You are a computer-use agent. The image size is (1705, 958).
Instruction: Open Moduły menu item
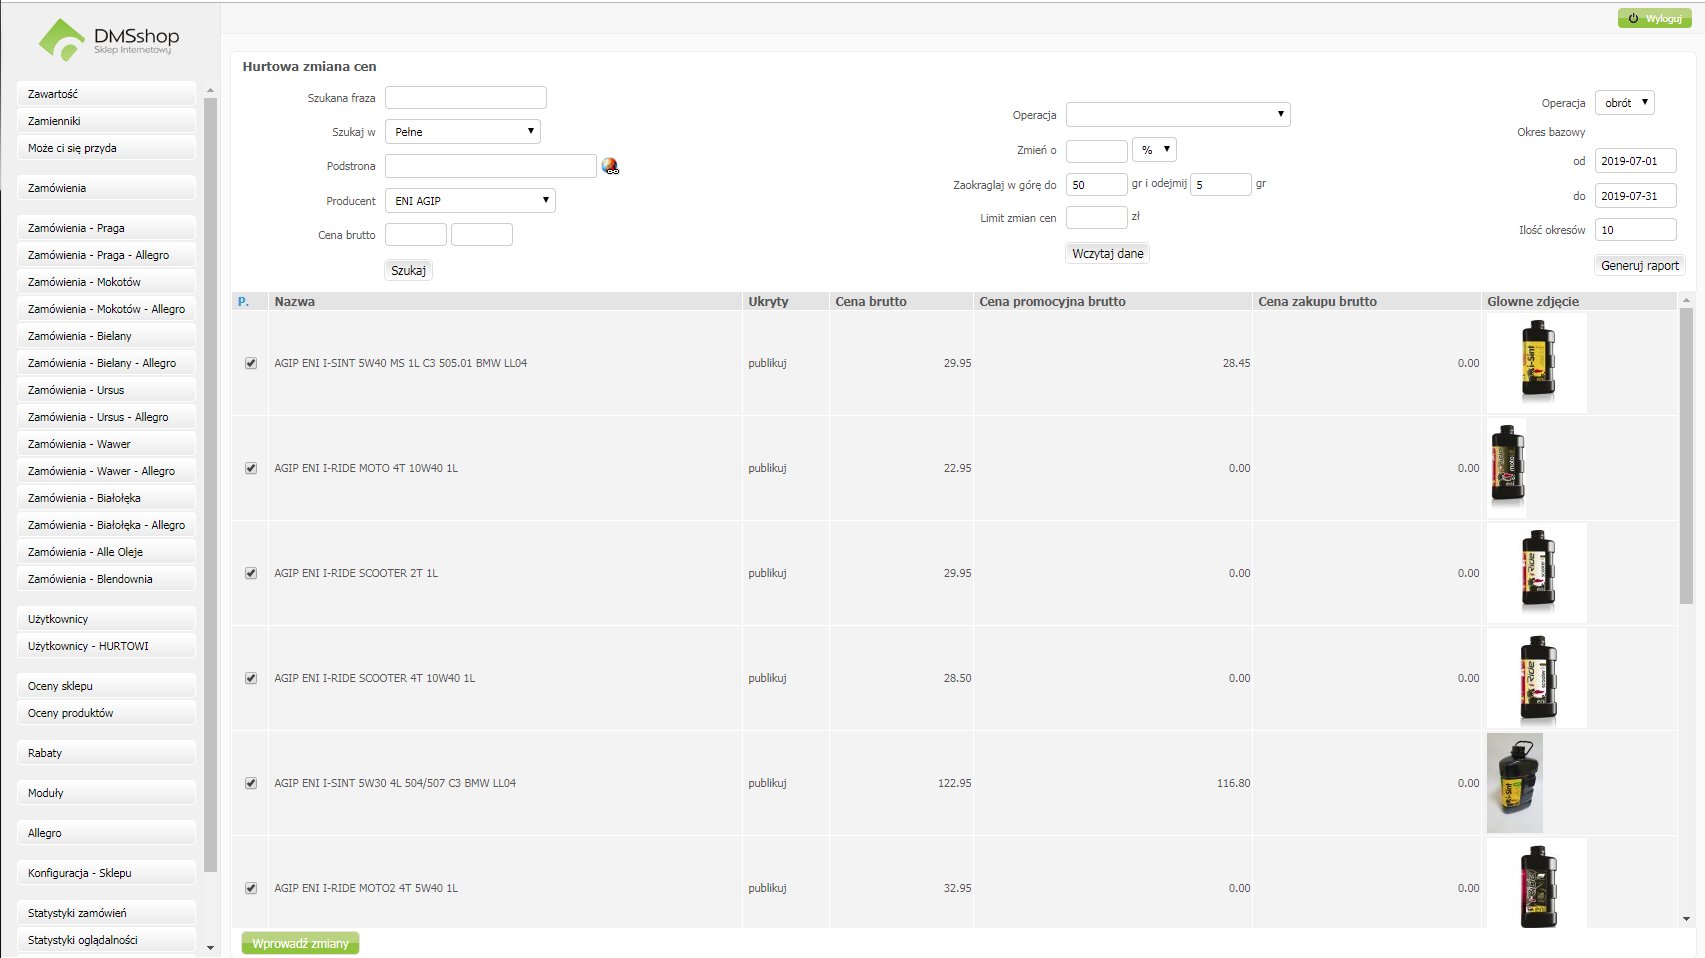click(106, 793)
